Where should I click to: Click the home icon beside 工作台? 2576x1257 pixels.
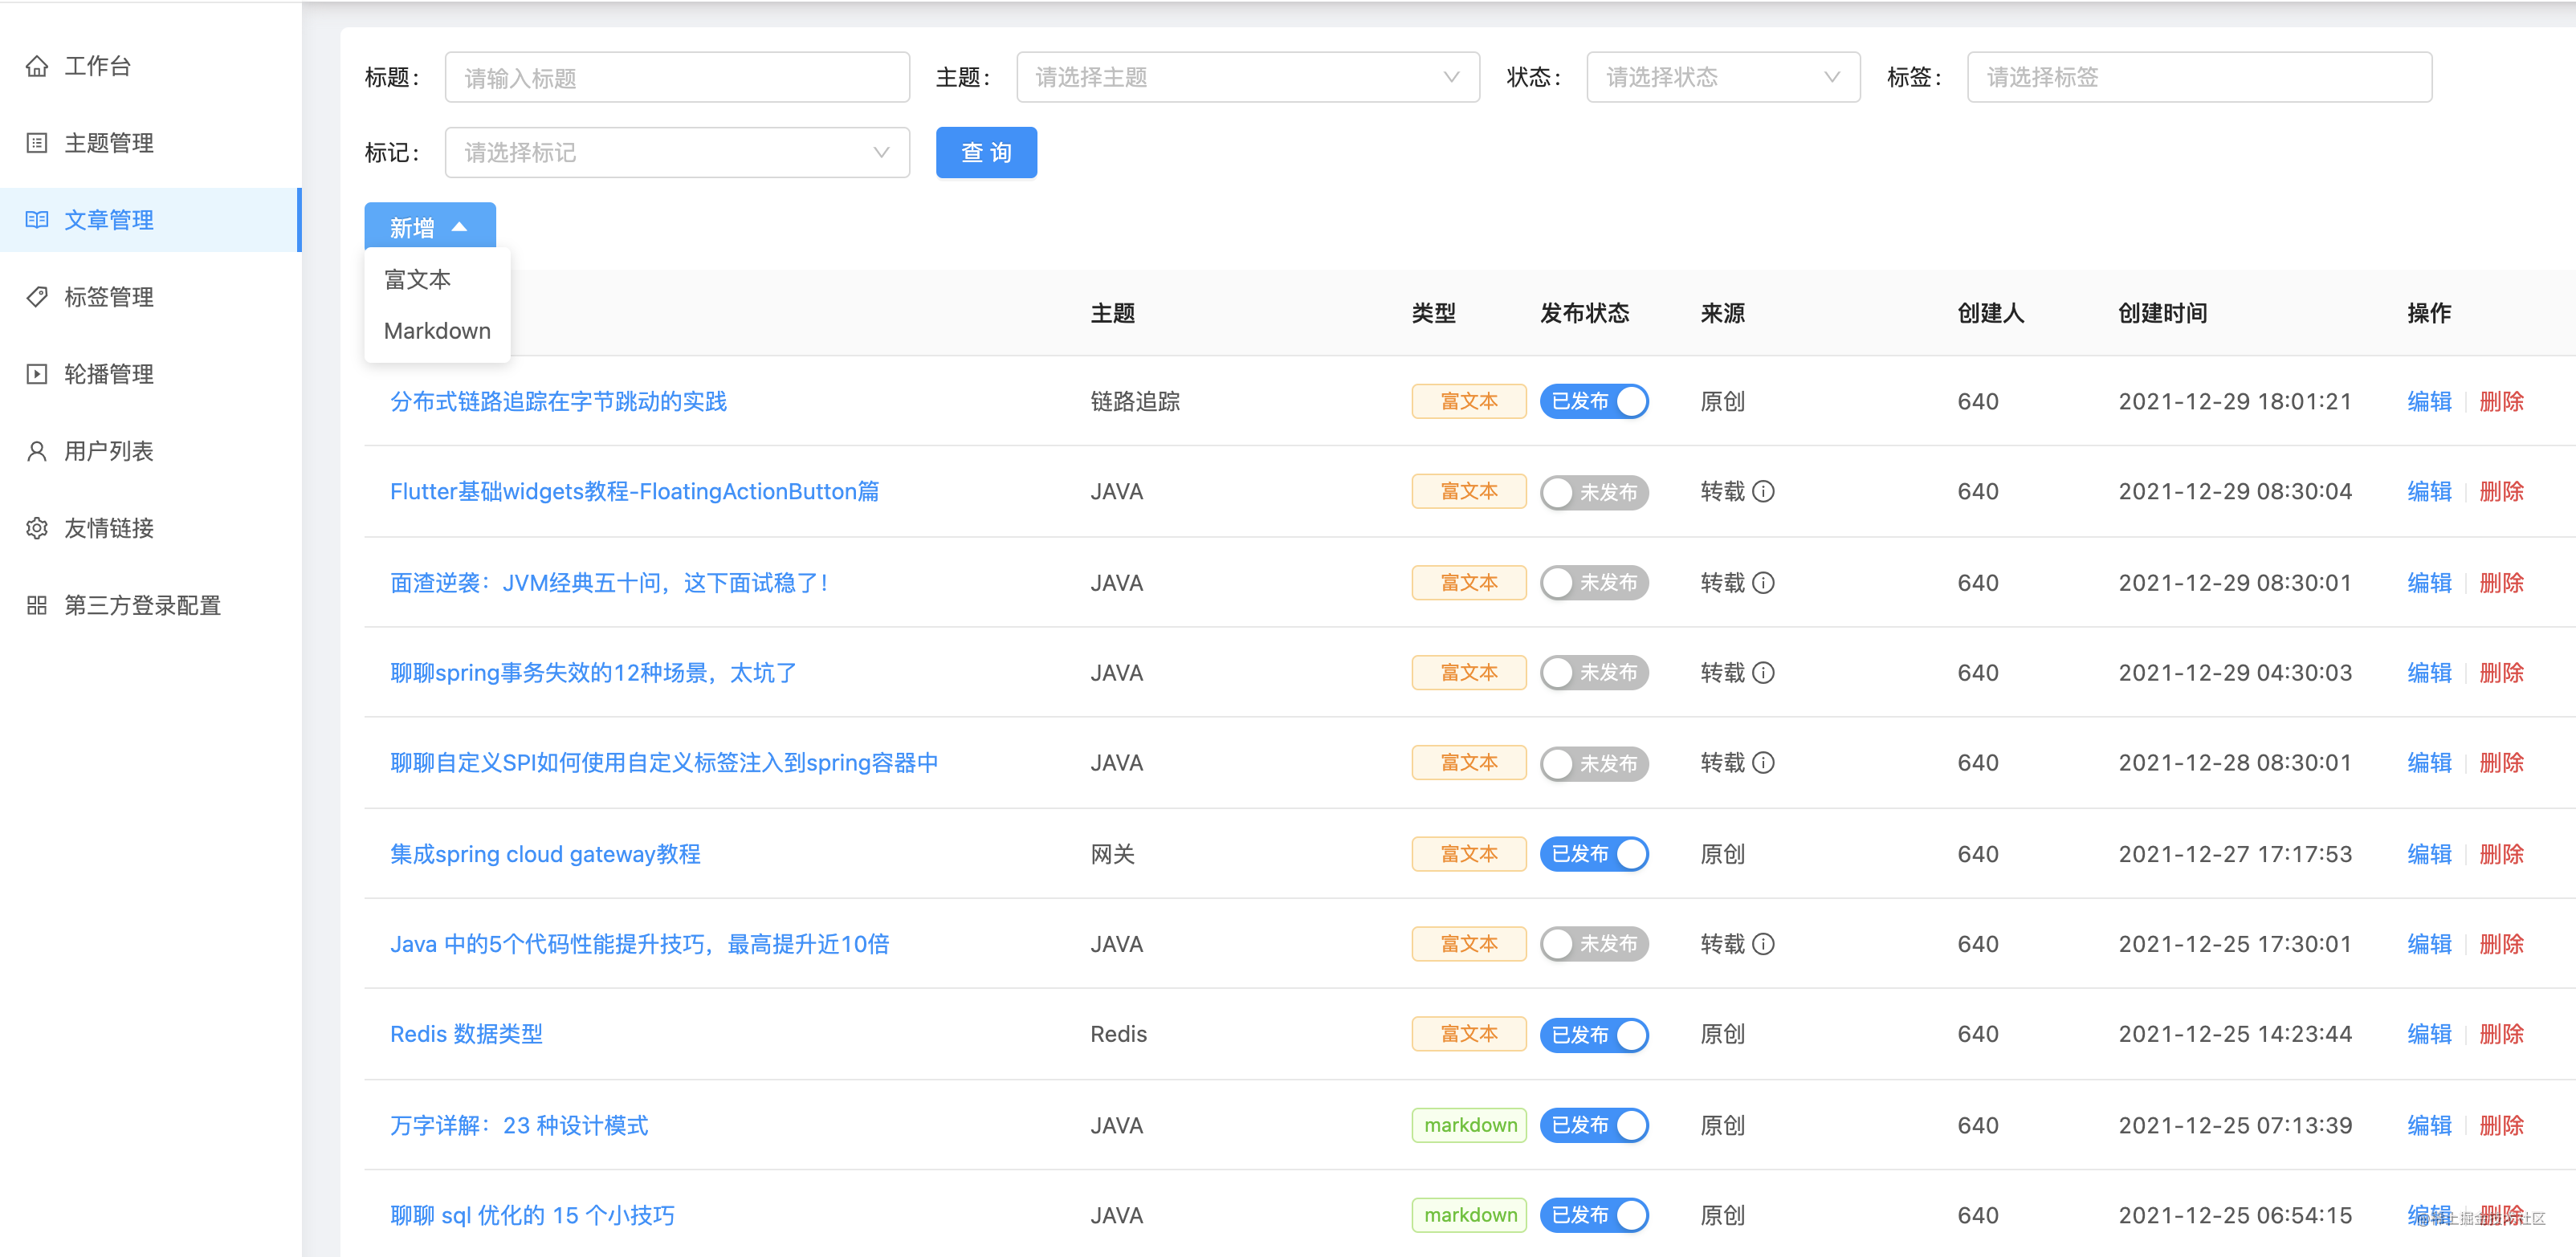click(37, 66)
